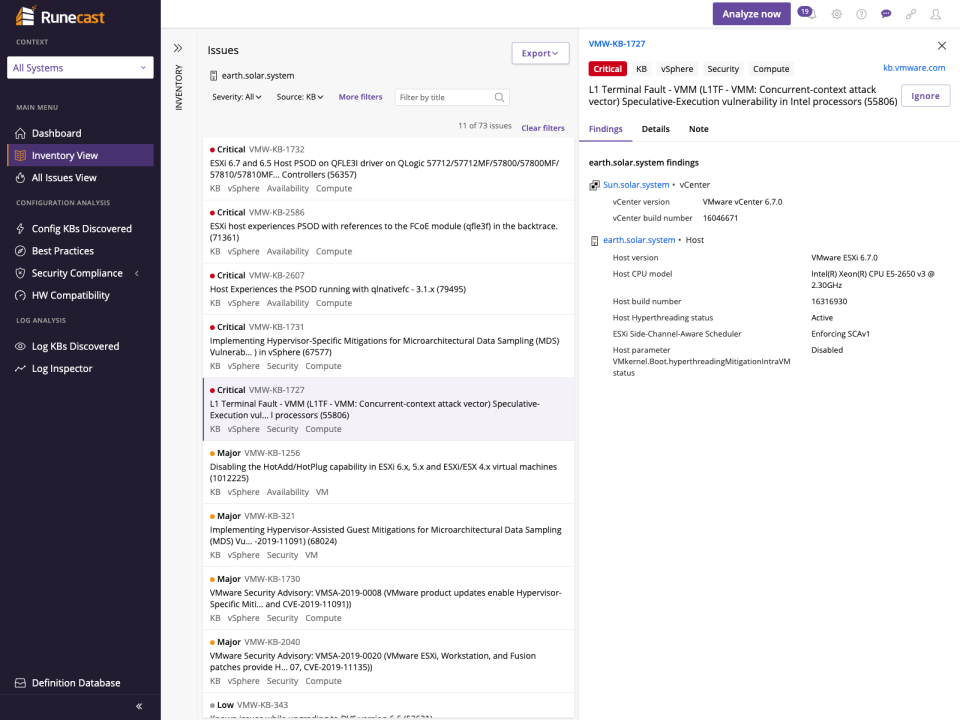Collapse the left sidebar menu
Screen dimensions: 960x720
point(139,706)
